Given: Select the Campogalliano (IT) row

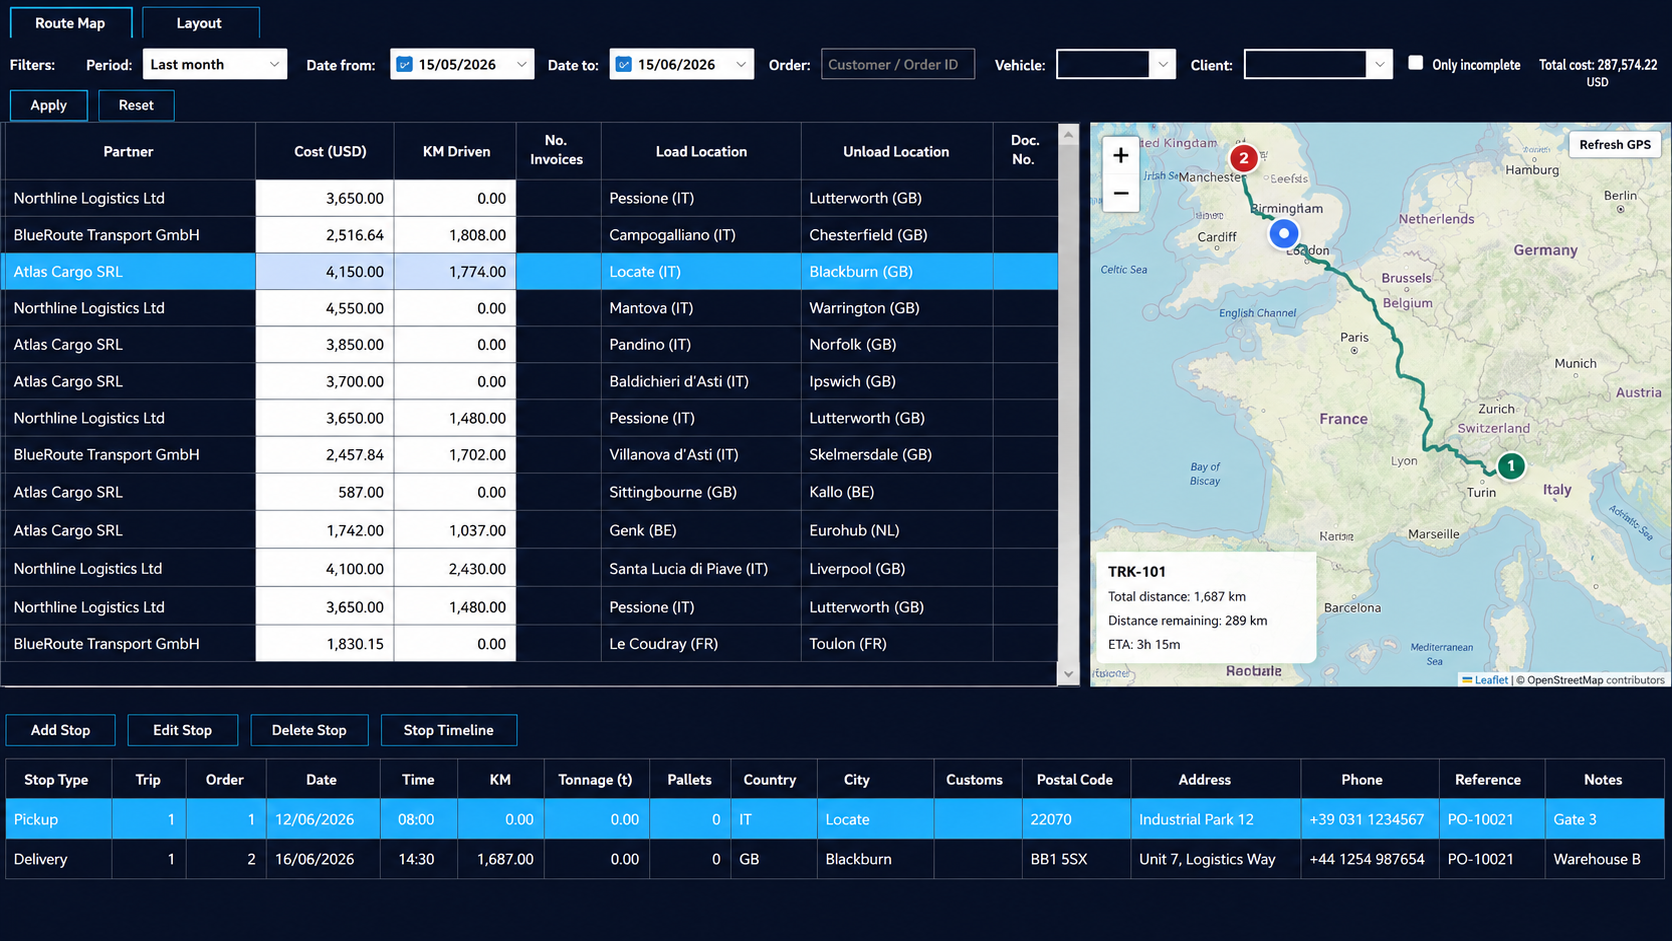Looking at the screenshot, I should click(530, 235).
